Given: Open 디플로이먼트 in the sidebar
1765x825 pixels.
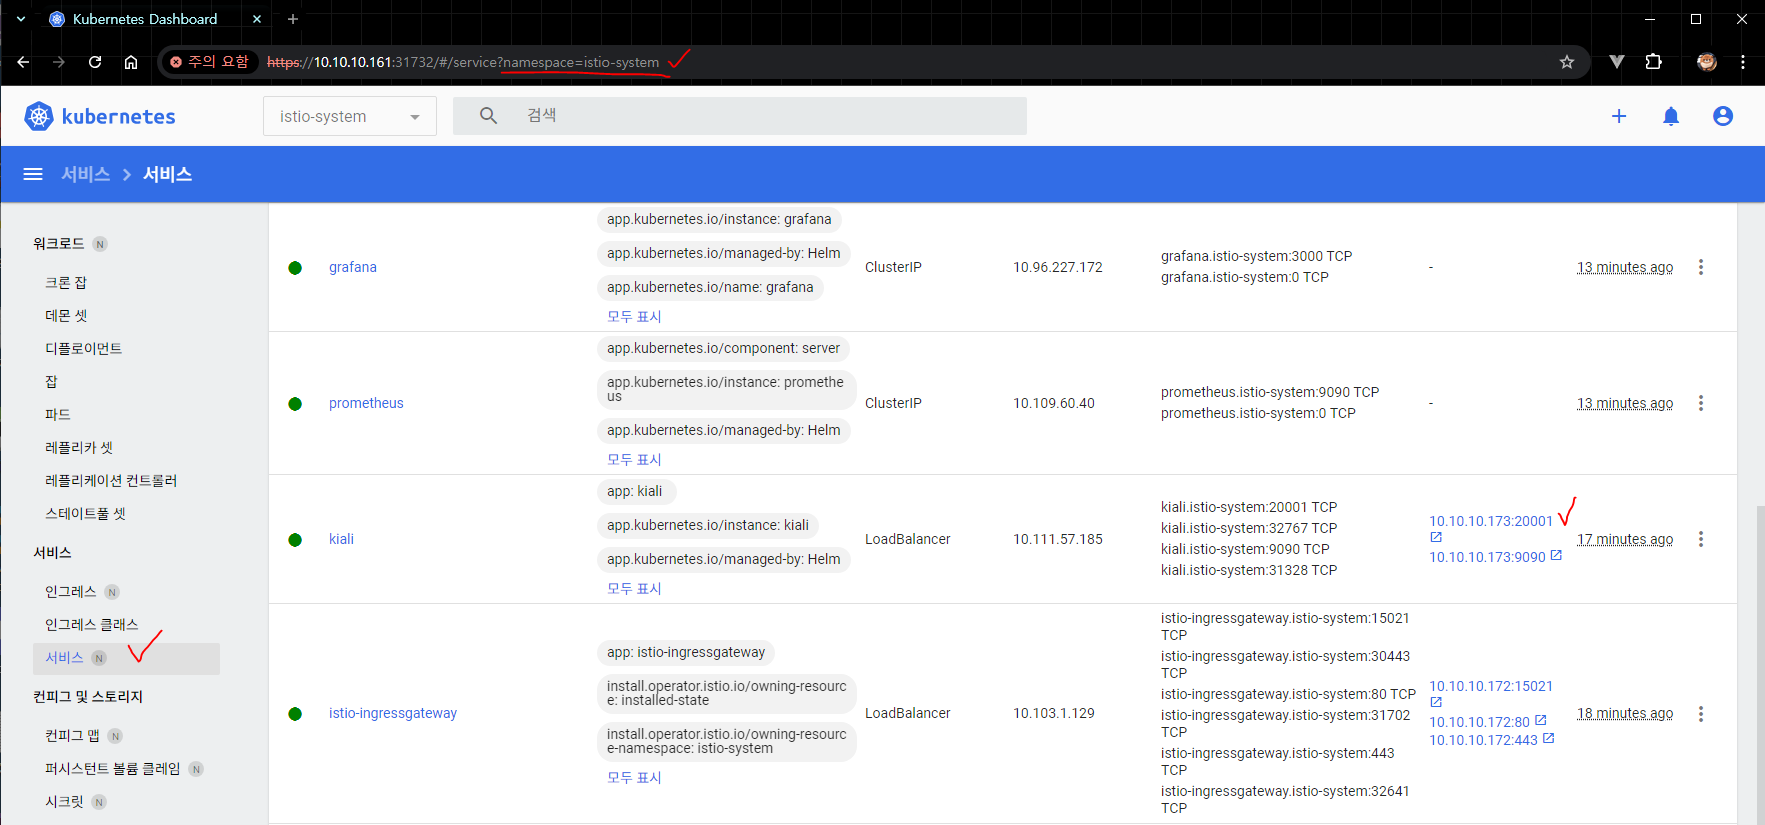Looking at the screenshot, I should (x=83, y=349).
